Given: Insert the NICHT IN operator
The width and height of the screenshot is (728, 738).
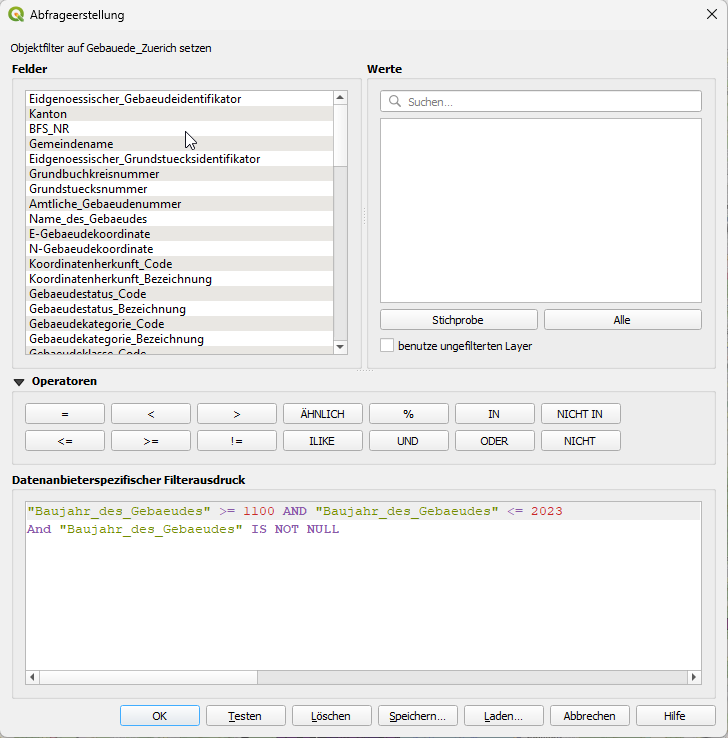Looking at the screenshot, I should [580, 414].
